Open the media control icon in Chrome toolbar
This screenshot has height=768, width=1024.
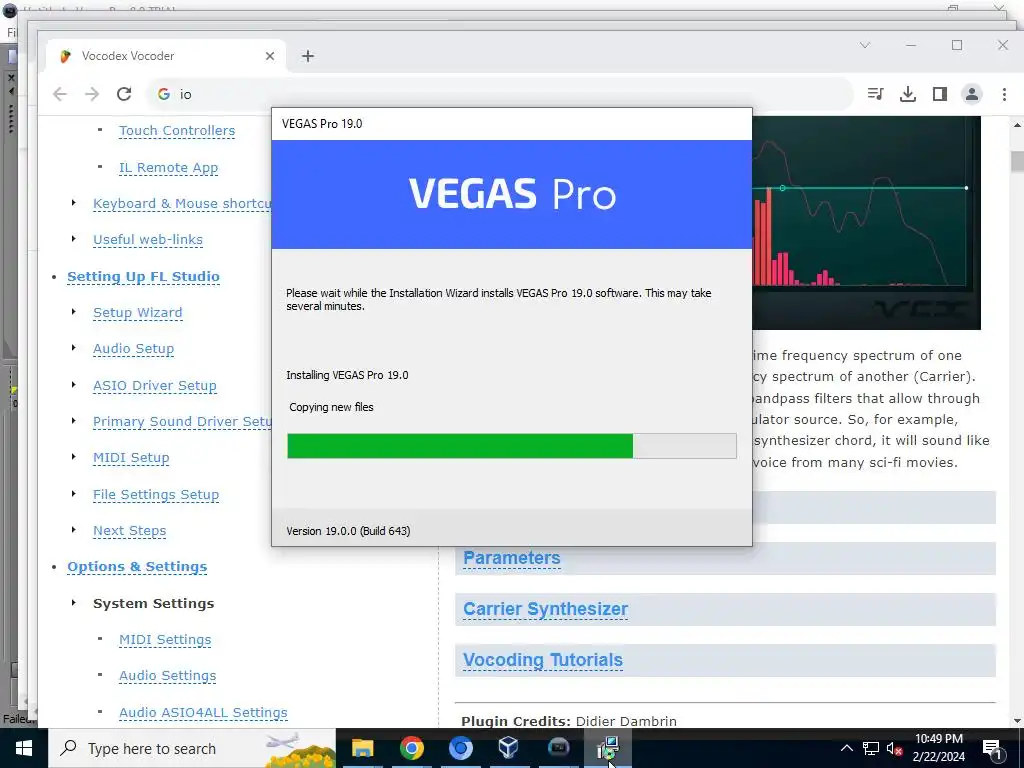pyautogui.click(x=876, y=94)
